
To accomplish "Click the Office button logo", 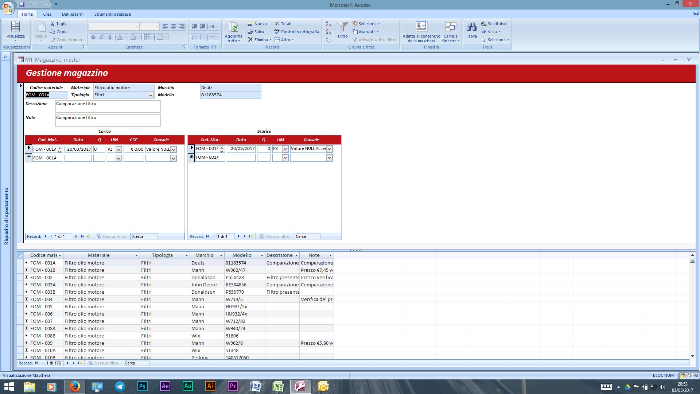I will pos(8,8).
